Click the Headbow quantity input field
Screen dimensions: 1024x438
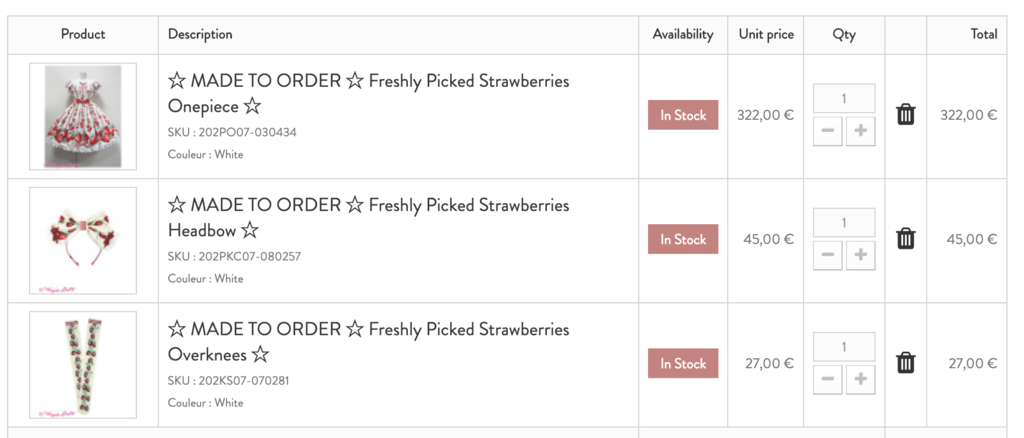point(844,223)
